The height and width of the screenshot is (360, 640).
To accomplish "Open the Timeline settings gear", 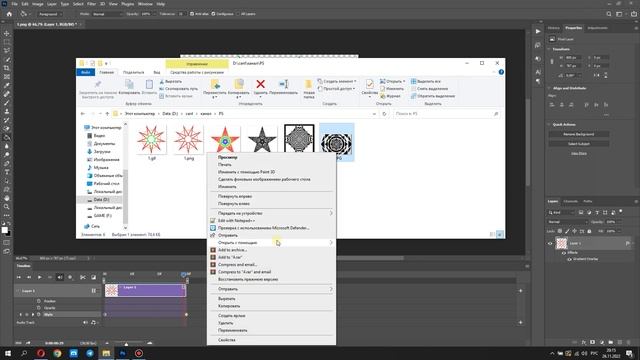I will [70, 277].
